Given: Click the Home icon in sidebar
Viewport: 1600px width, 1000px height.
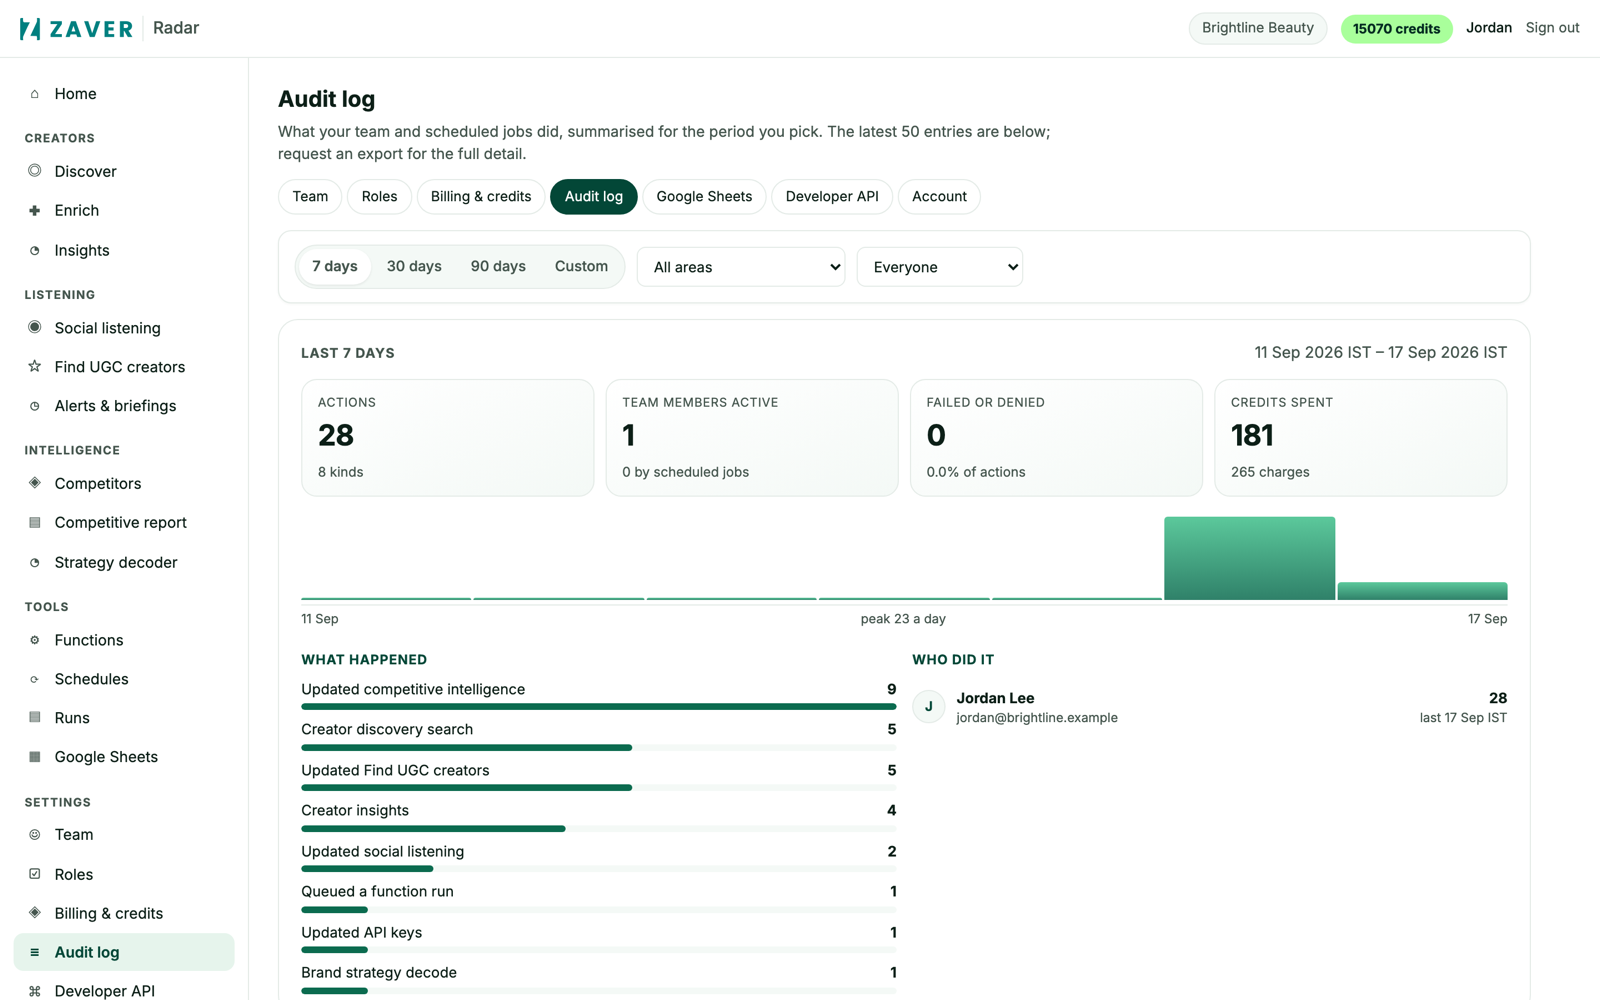Looking at the screenshot, I should [35, 94].
